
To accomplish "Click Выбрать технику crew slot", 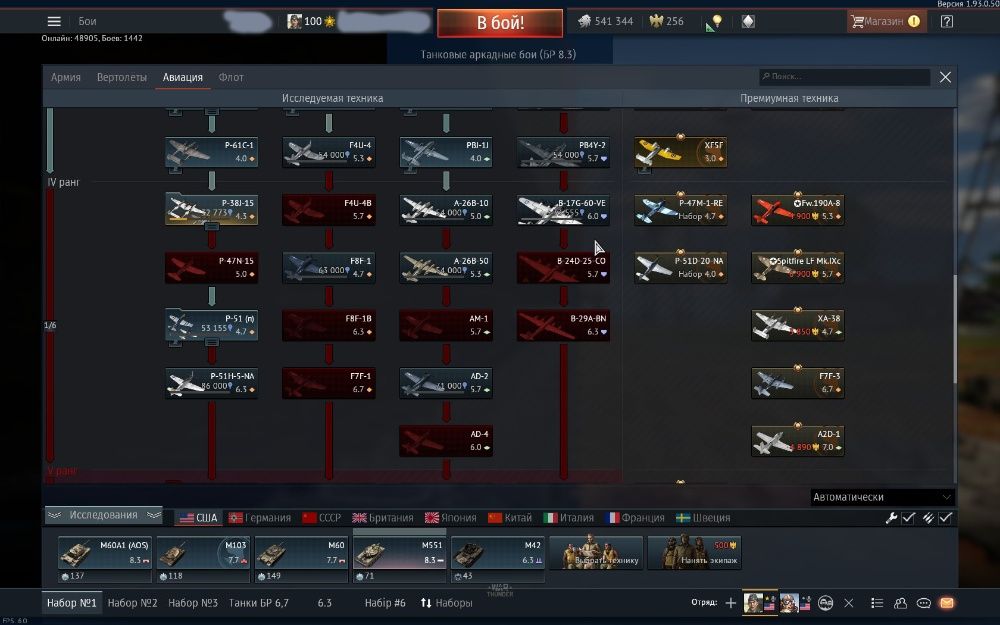I will click(x=596, y=552).
